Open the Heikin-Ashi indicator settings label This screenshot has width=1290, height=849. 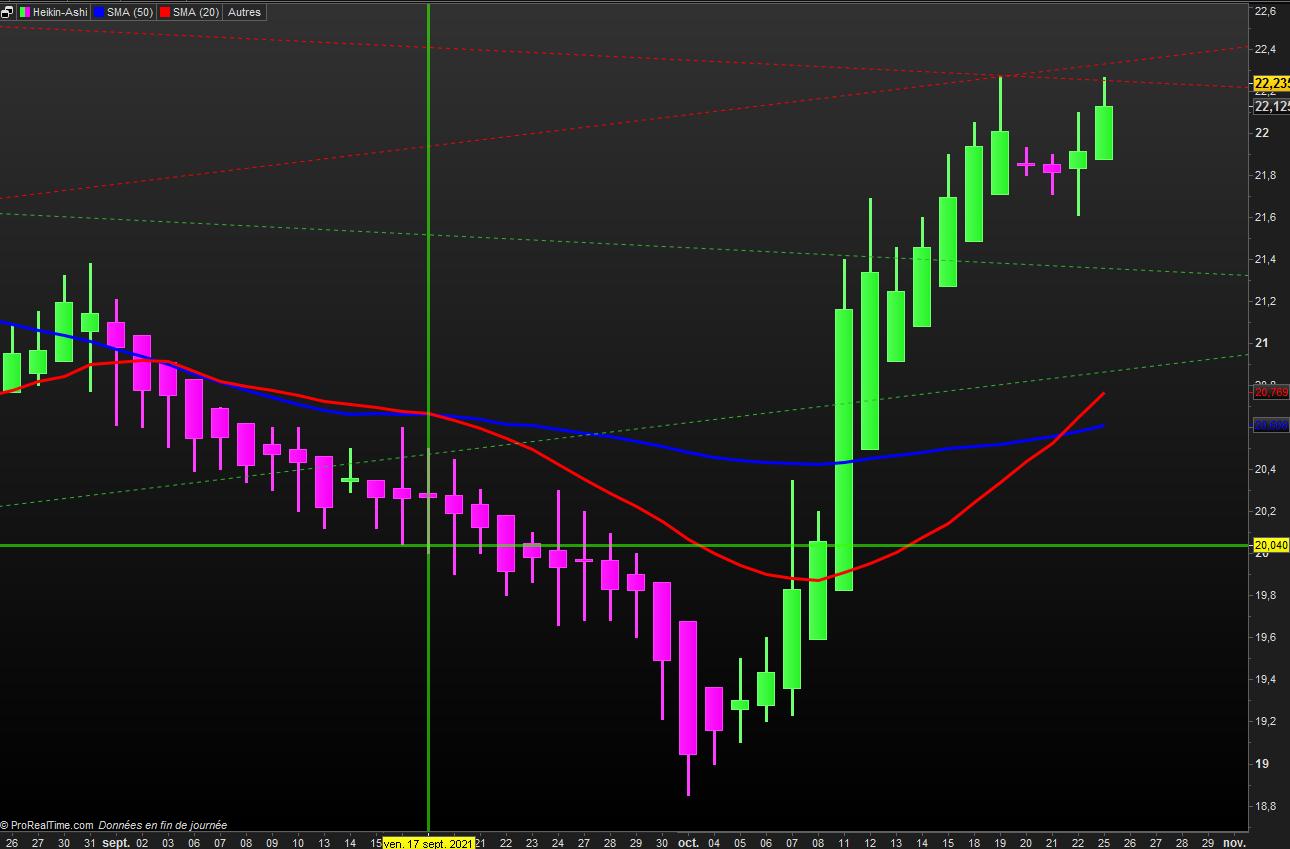pyautogui.click(x=59, y=12)
